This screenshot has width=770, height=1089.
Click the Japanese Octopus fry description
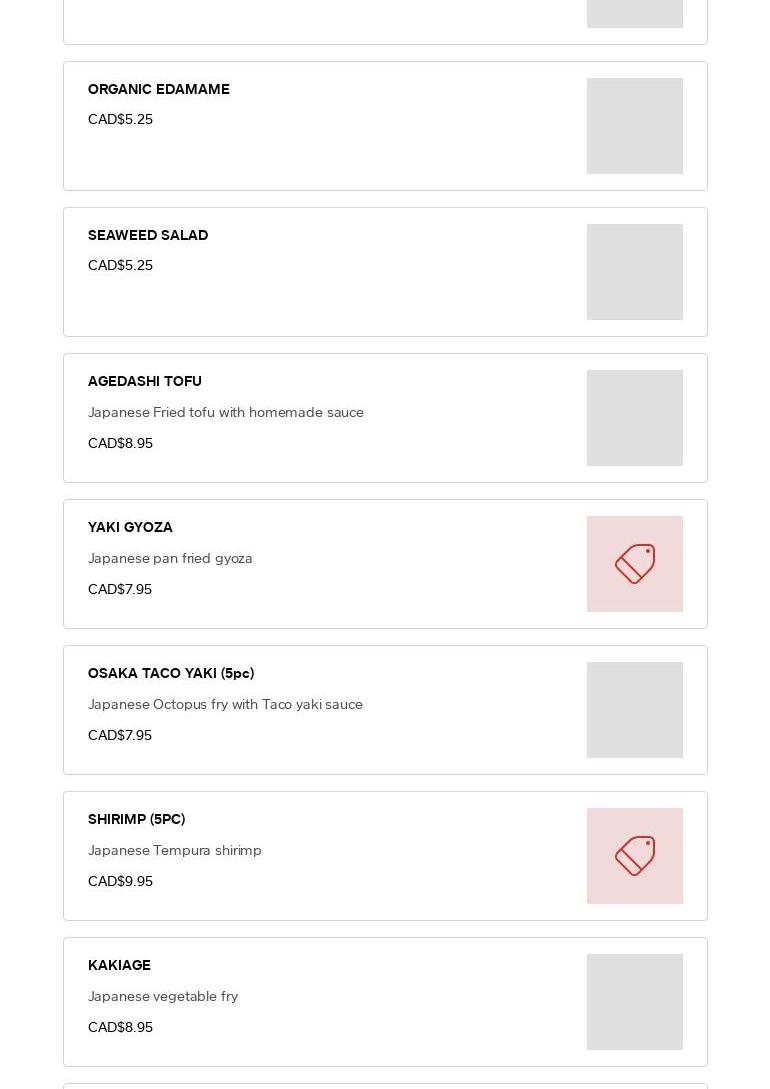[x=225, y=704]
